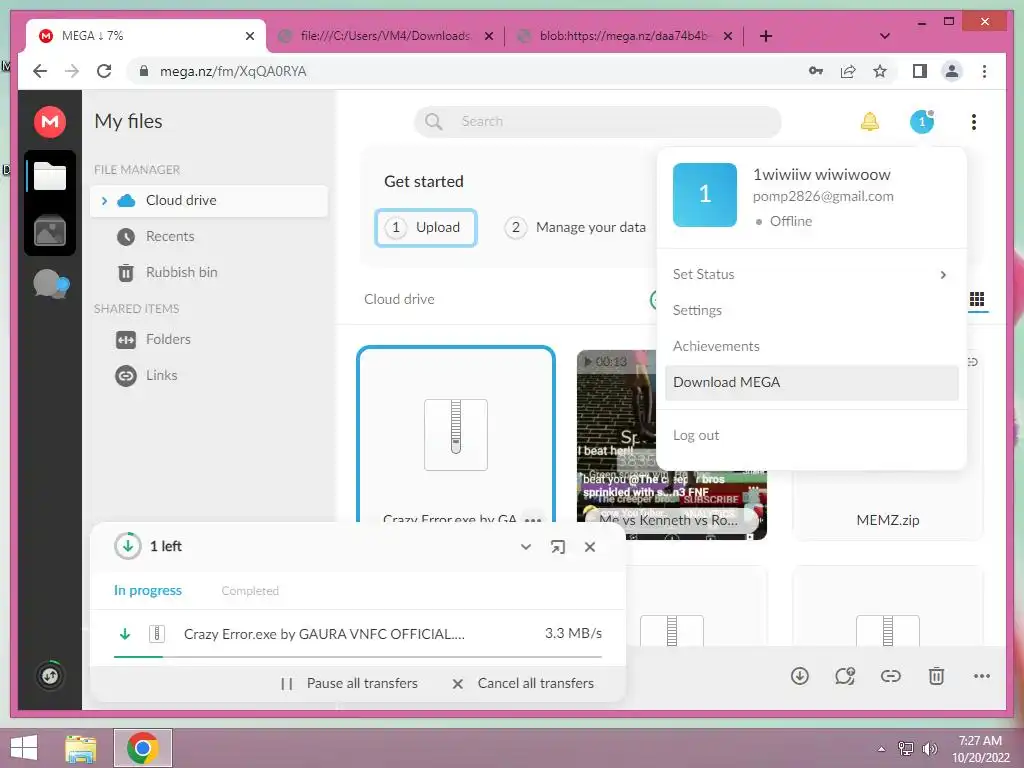
Task: Open tab search dropdown arrow
Action: [885, 36]
